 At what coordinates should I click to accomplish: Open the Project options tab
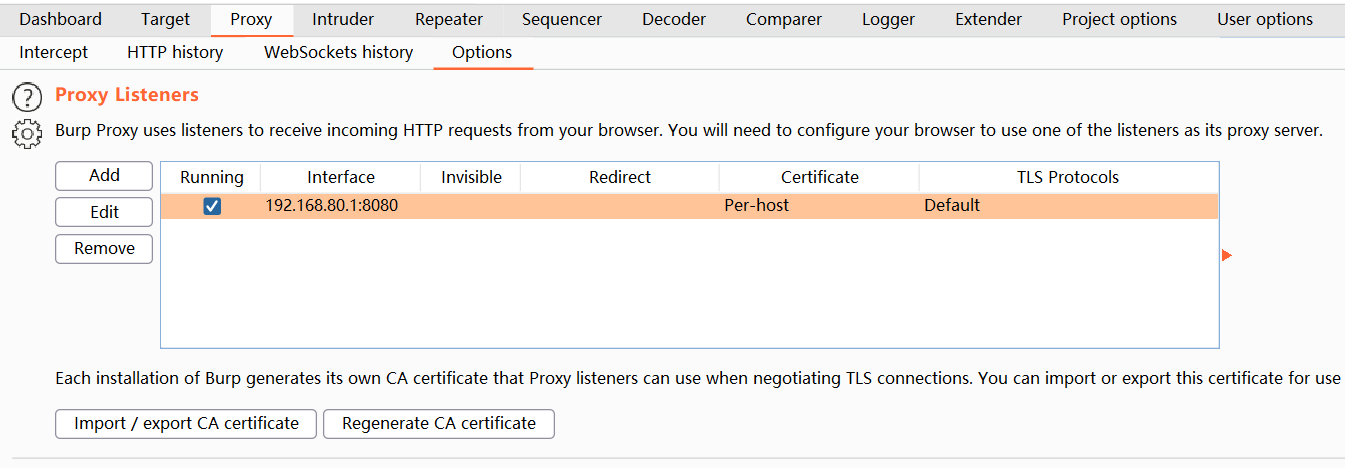coord(1119,19)
